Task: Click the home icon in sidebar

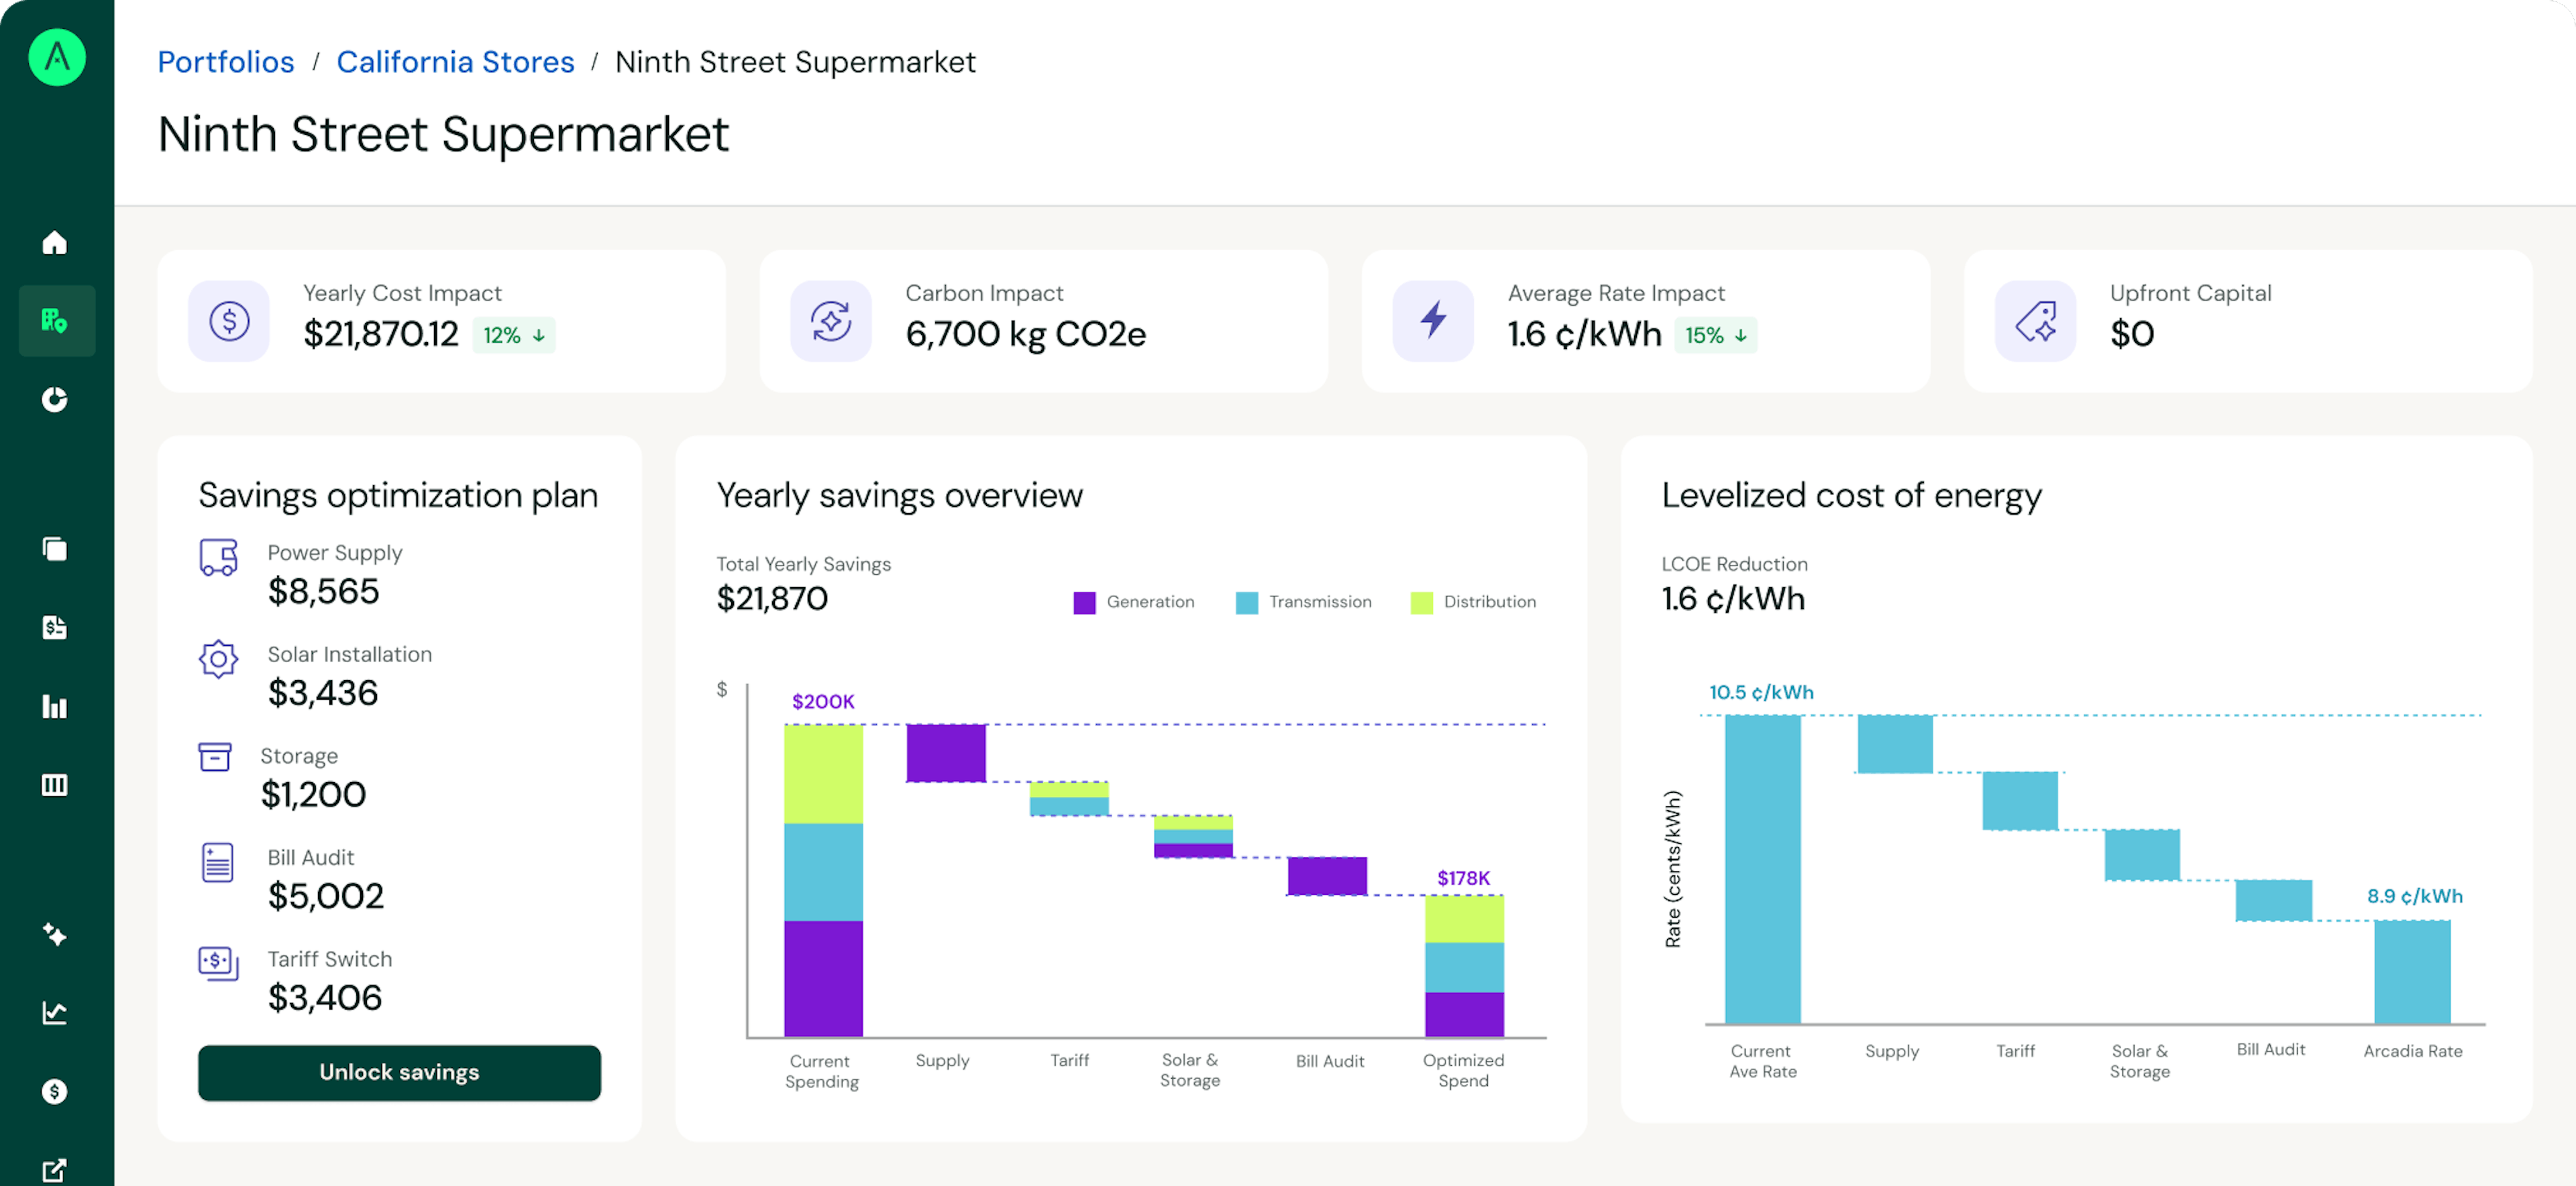Action: coord(55,243)
